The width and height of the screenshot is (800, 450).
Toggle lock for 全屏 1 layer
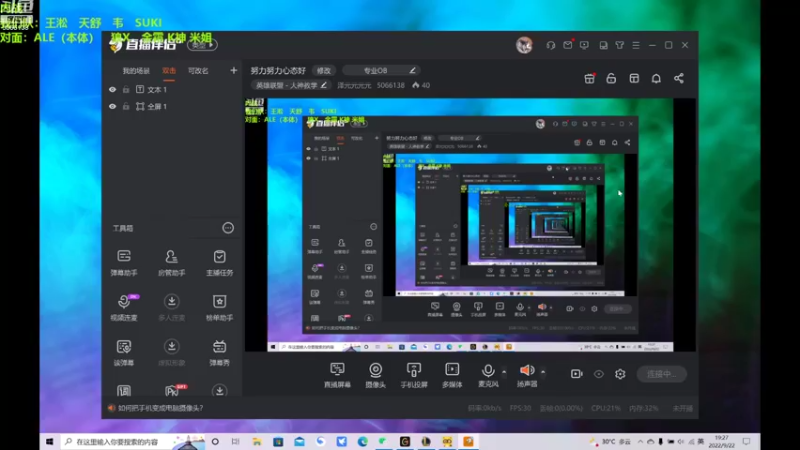point(126,107)
